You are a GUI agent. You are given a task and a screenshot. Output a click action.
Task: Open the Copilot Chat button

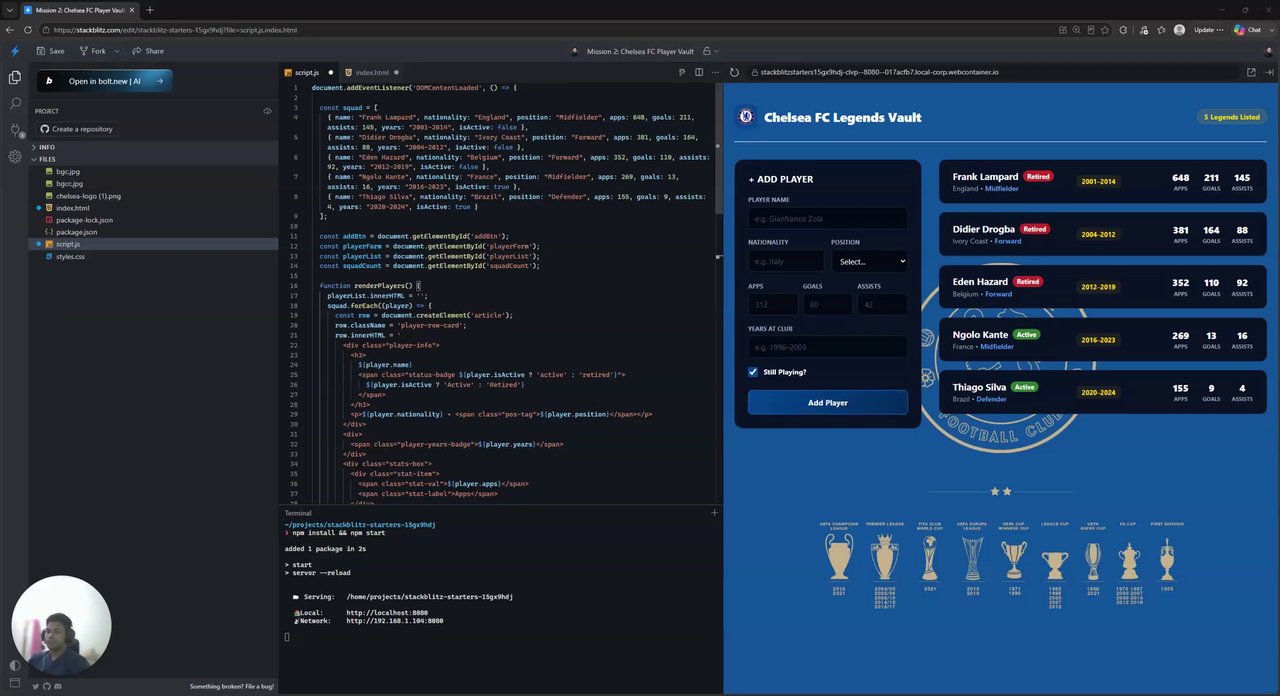(x=1246, y=30)
